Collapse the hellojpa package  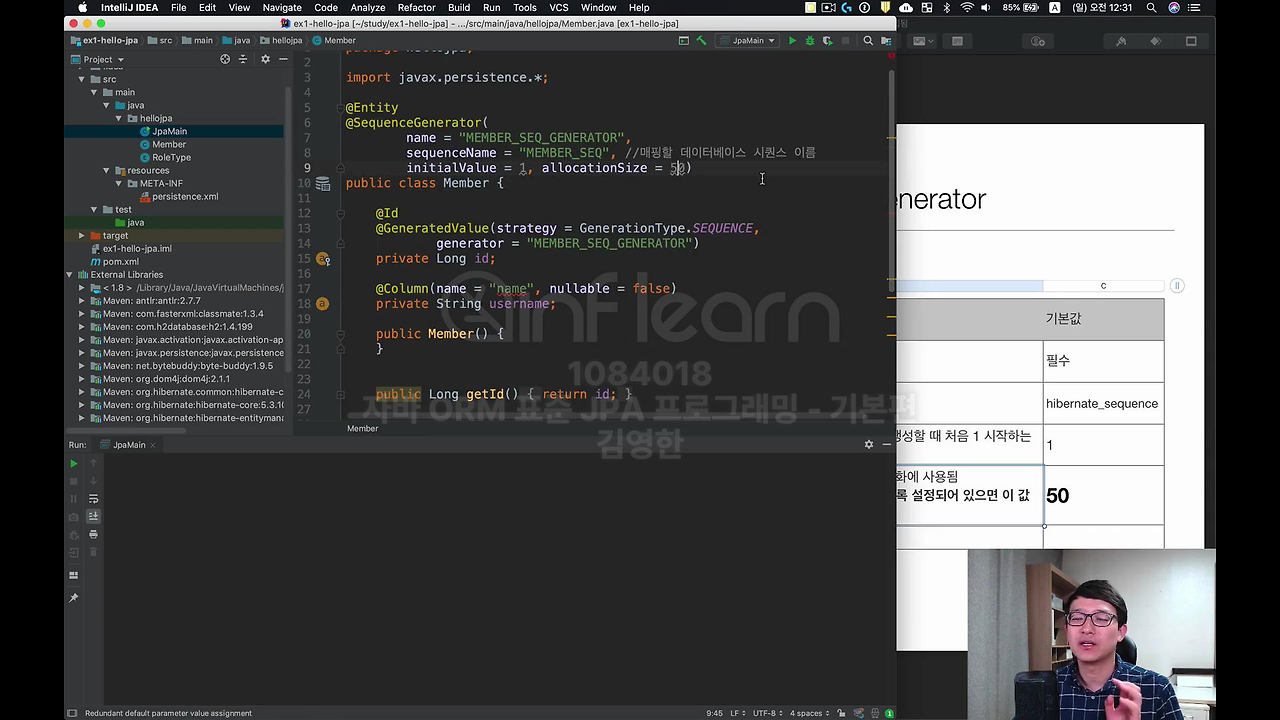[119, 118]
